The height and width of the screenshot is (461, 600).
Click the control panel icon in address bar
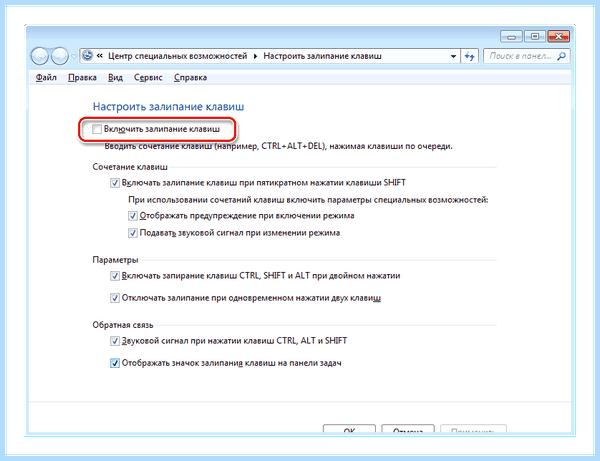tap(88, 56)
